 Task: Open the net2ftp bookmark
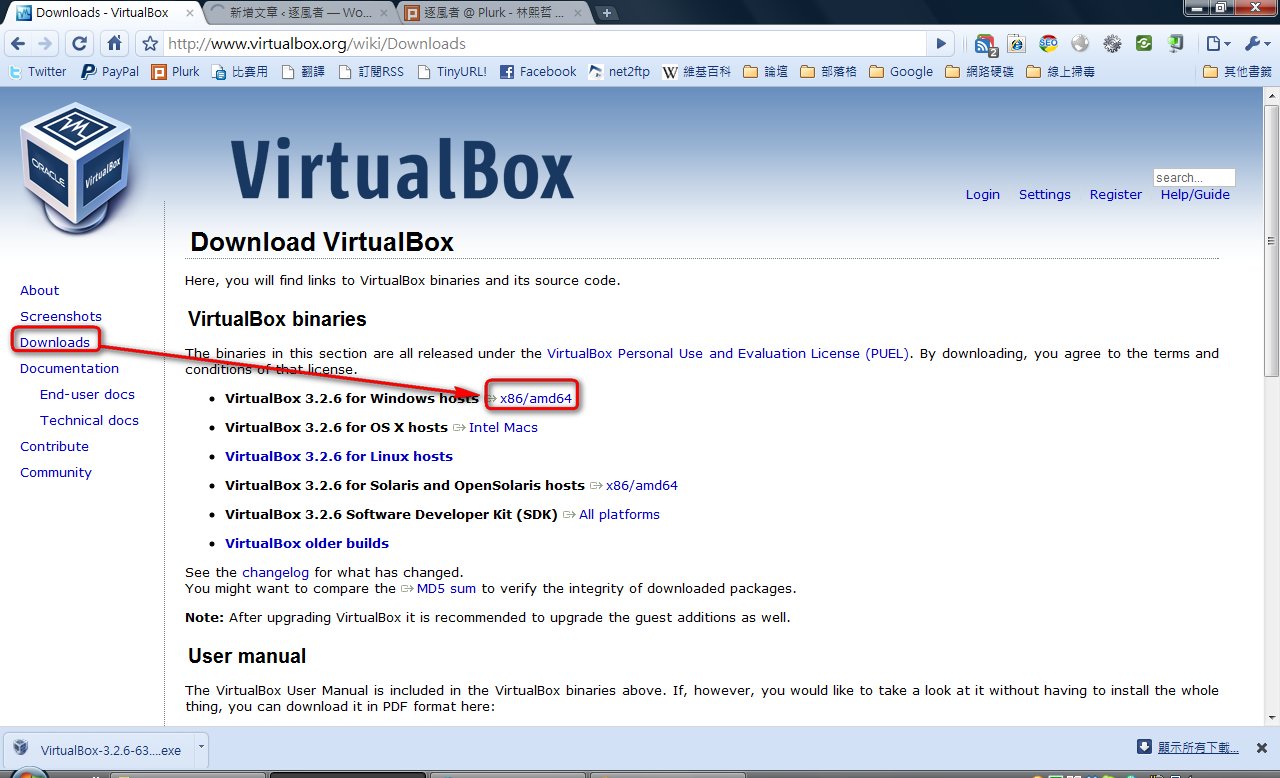tap(620, 72)
